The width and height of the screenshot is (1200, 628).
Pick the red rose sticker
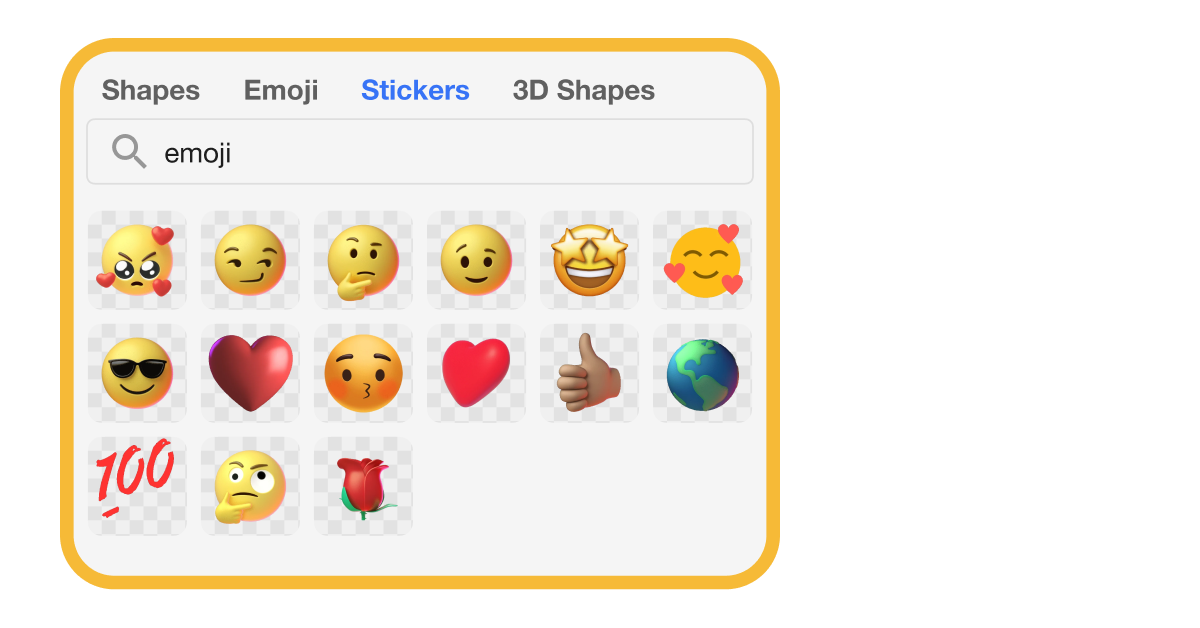pos(363,486)
